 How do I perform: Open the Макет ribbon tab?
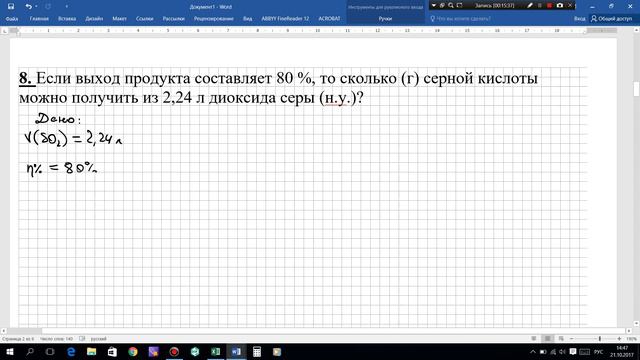(120, 19)
